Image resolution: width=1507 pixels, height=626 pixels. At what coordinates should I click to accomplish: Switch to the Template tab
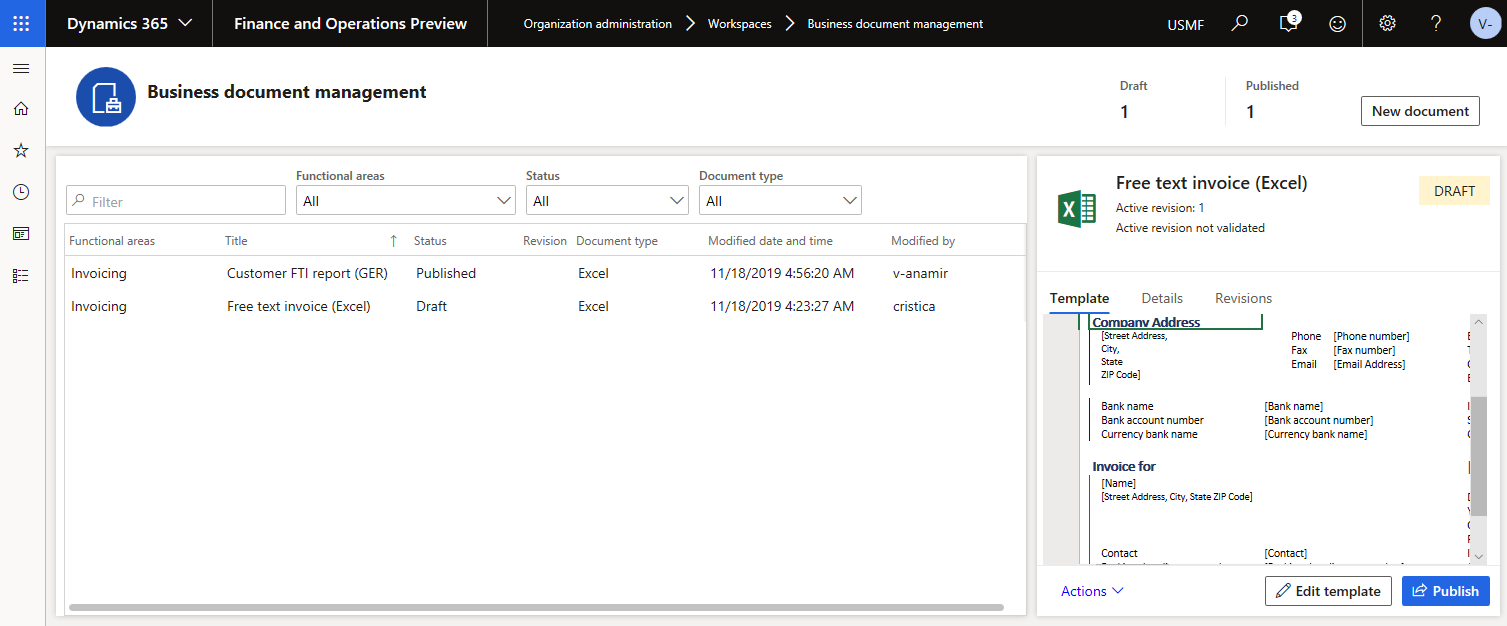[x=1079, y=298]
